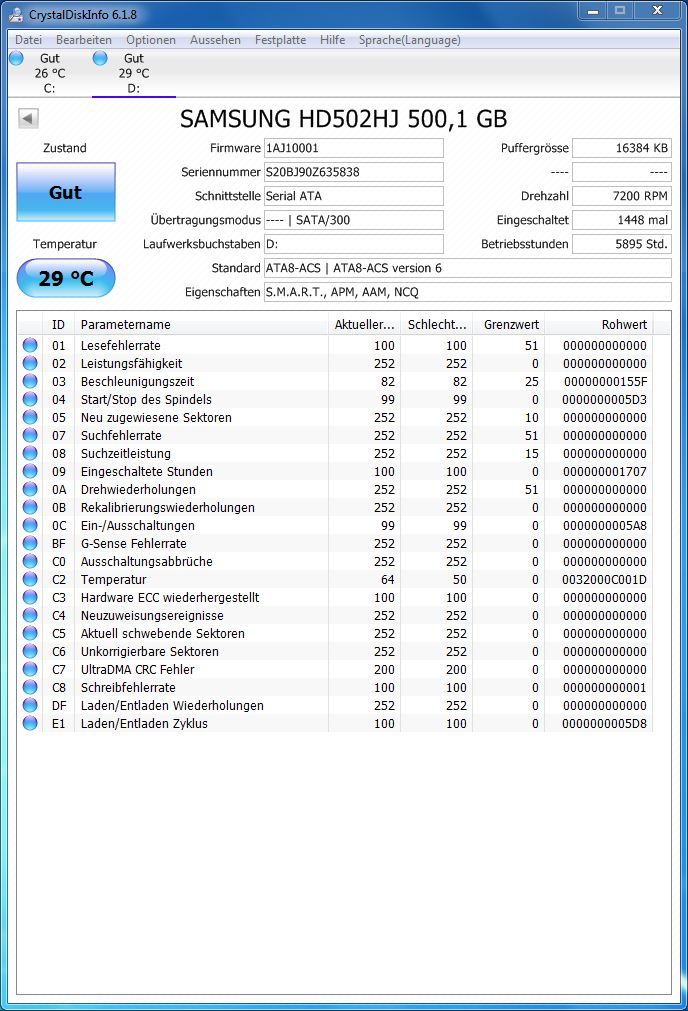This screenshot has width=688, height=1011.
Task: Click the status icon for Neuzuweisungsereignisse
Action: (x=30, y=615)
